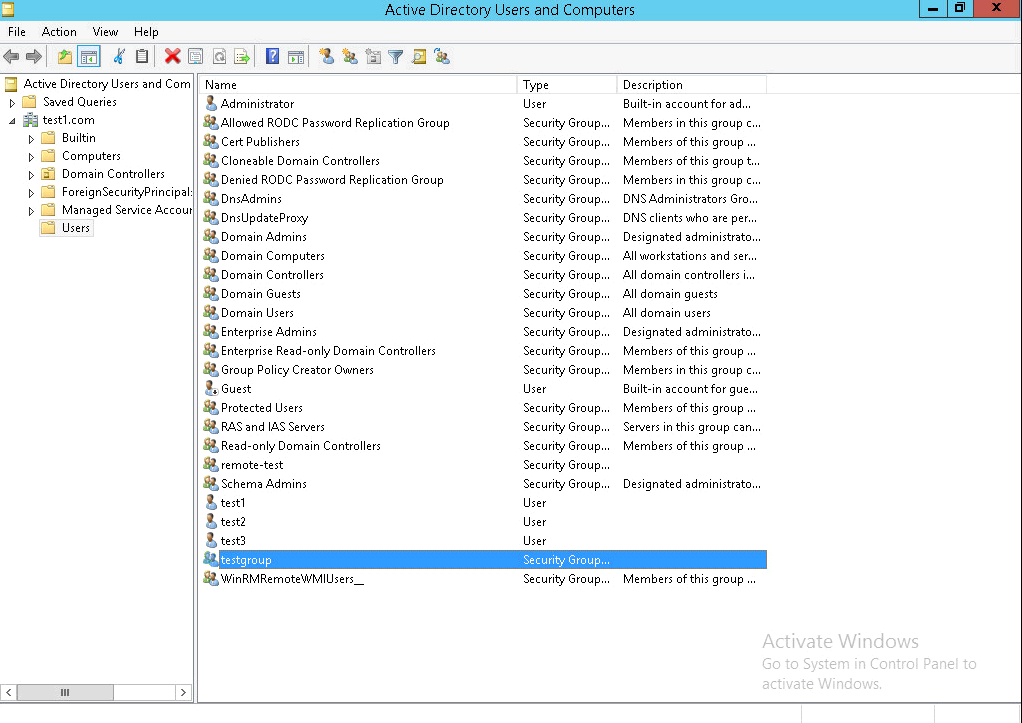Click the Create new user icon

point(327,57)
